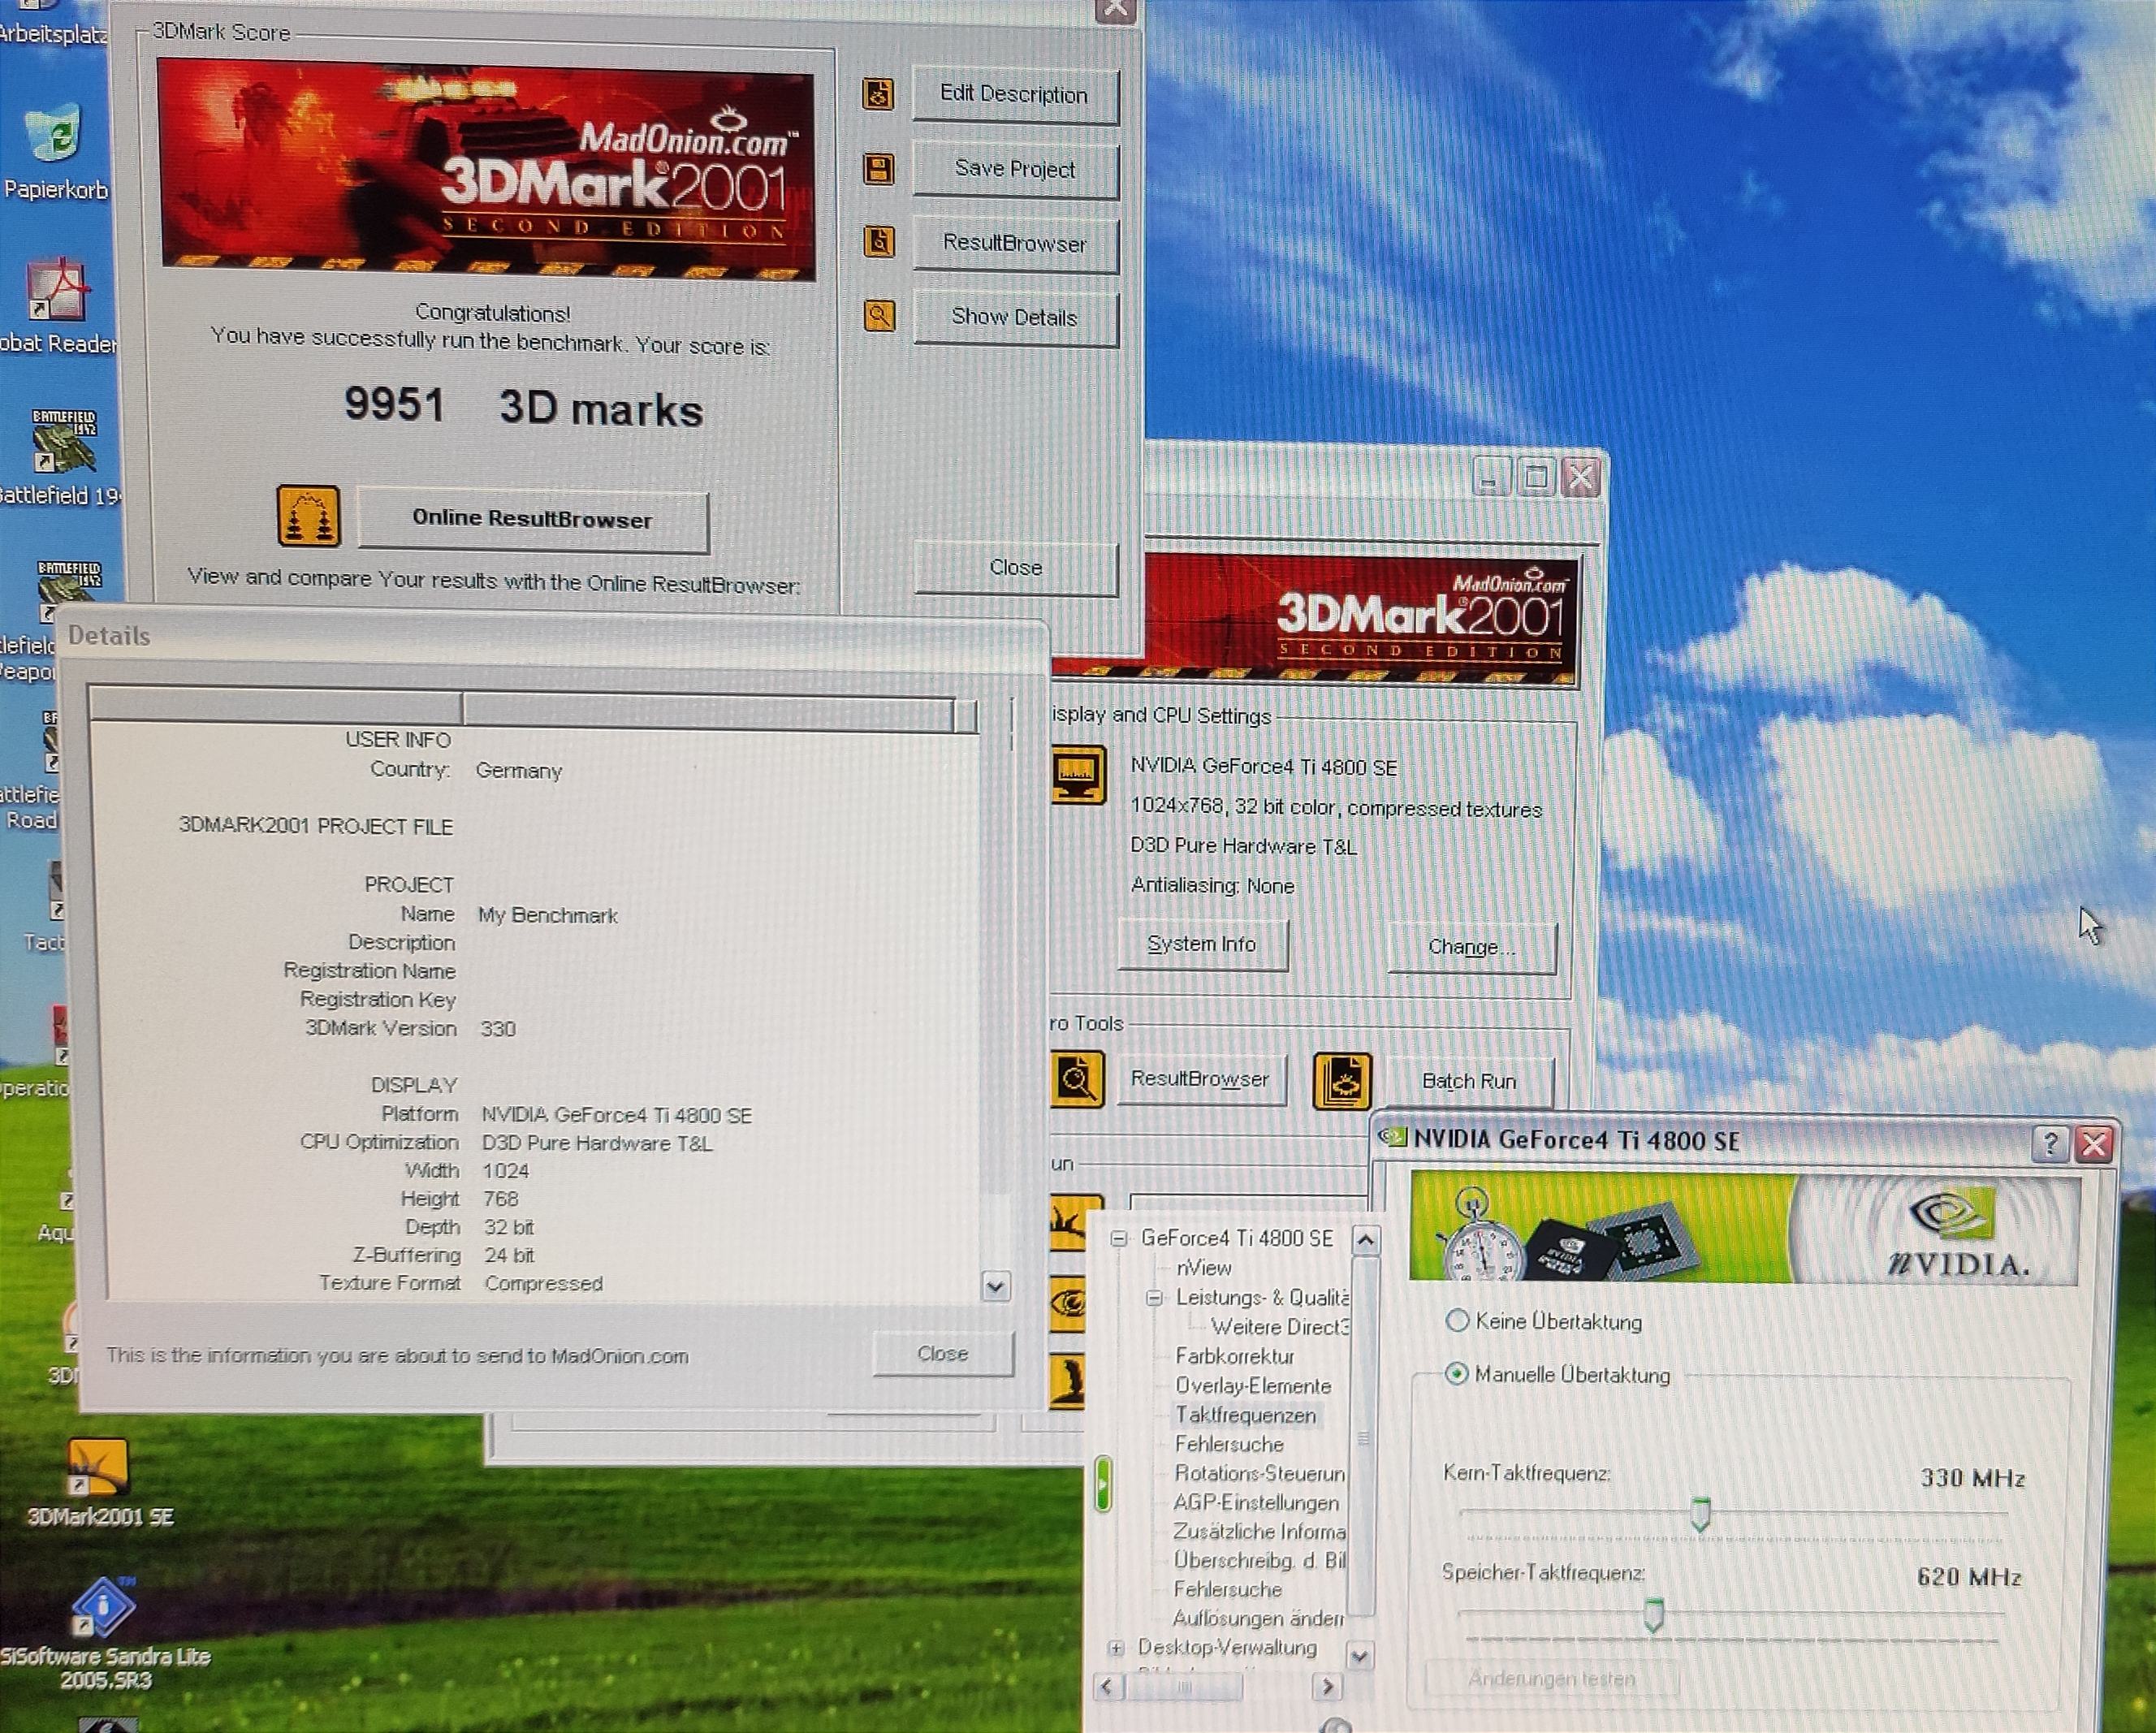Select Farbkorrektur tree item
This screenshot has width=2156, height=1733.
[x=1235, y=1356]
